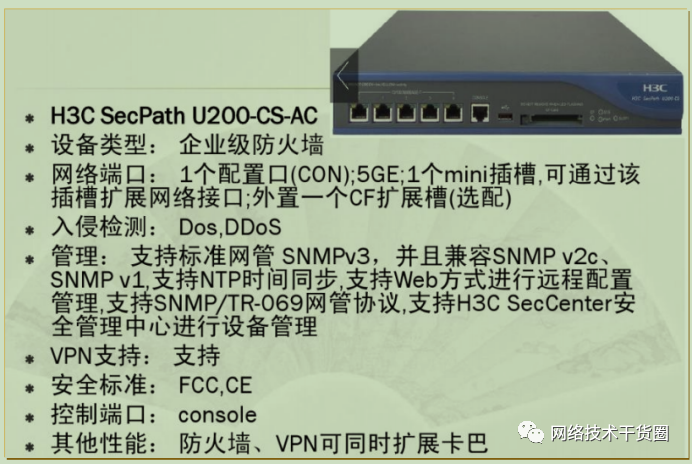692x464 pixels.
Task: Click the 设备类型 企业级防火墙 line
Action: pyautogui.click(x=188, y=145)
